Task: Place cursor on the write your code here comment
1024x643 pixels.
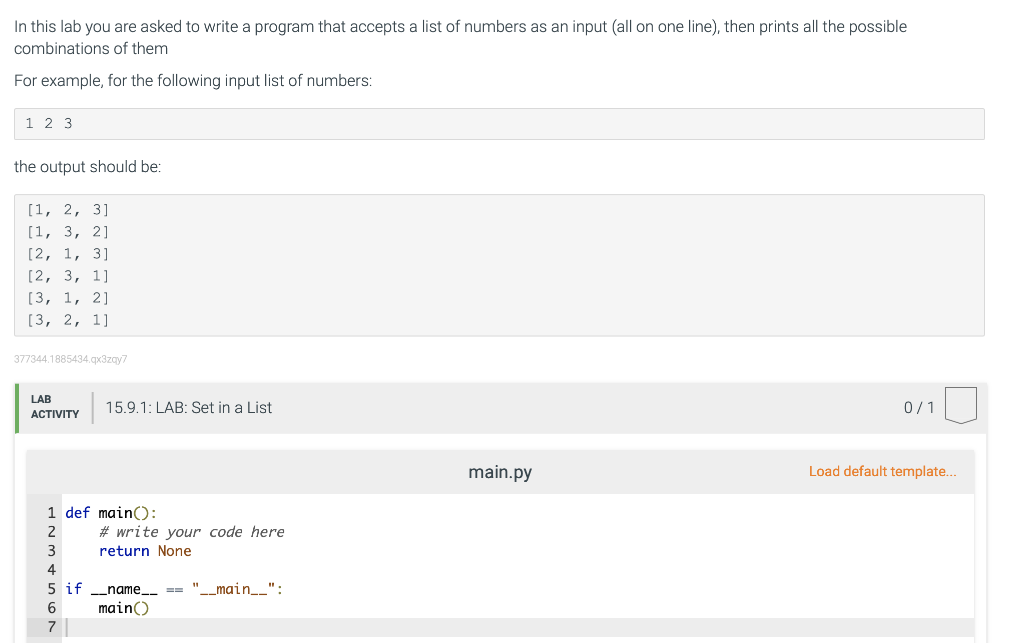Action: [x=191, y=532]
